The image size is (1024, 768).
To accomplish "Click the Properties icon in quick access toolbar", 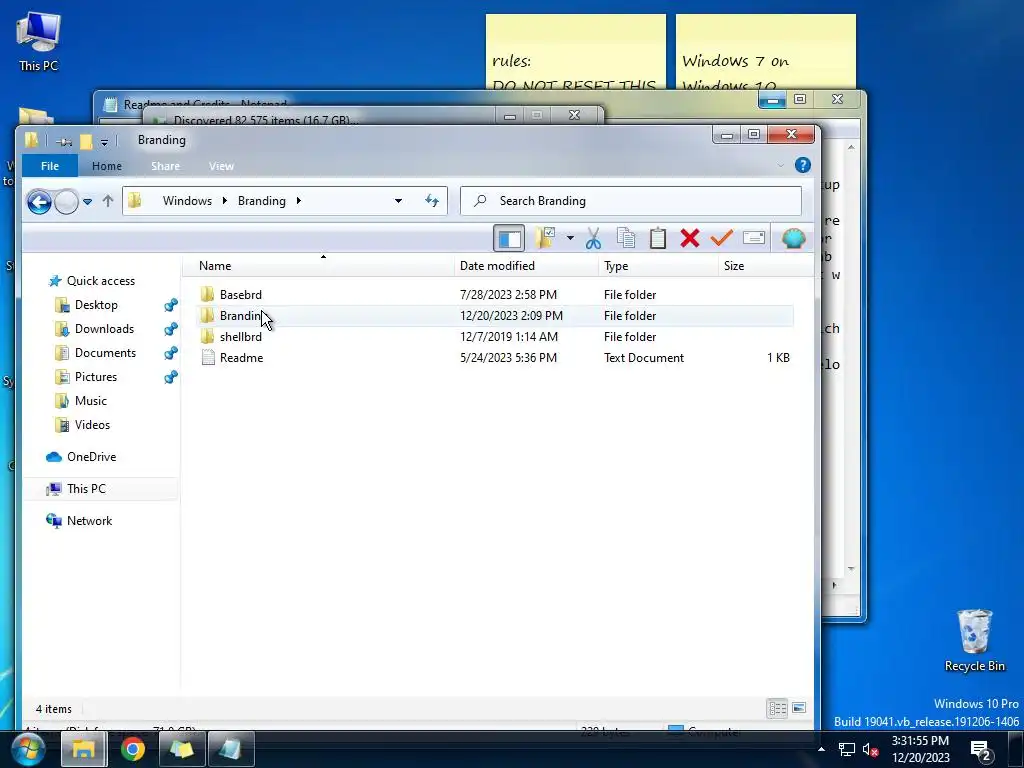I will (x=63, y=141).
